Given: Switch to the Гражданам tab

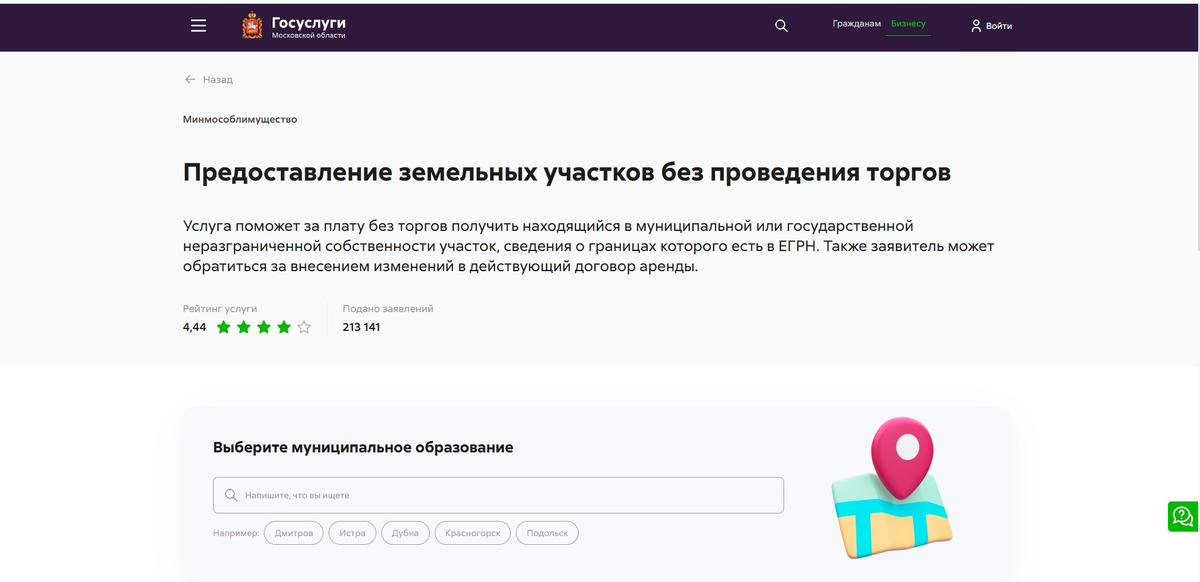Looking at the screenshot, I should [x=856, y=23].
